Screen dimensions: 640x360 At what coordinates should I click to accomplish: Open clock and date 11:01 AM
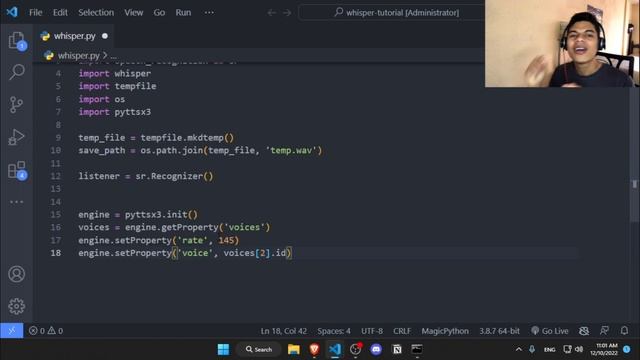pyautogui.click(x=604, y=349)
